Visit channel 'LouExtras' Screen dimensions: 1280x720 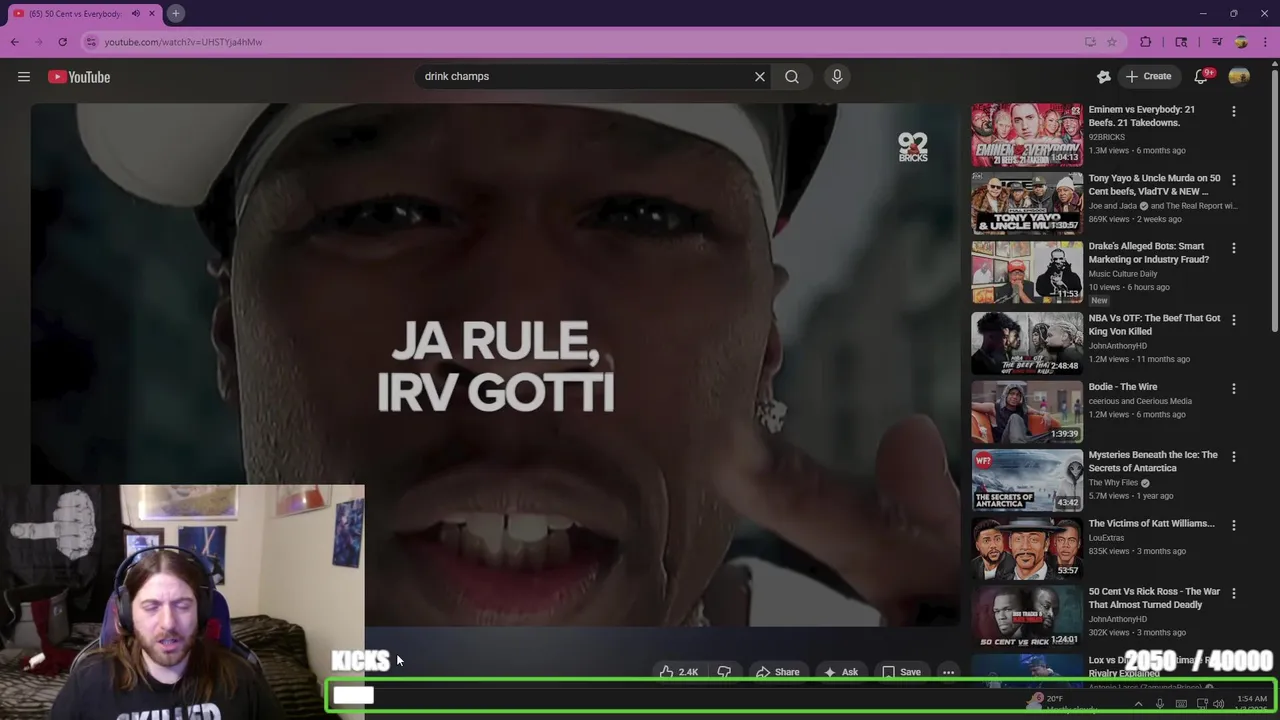point(1107,537)
